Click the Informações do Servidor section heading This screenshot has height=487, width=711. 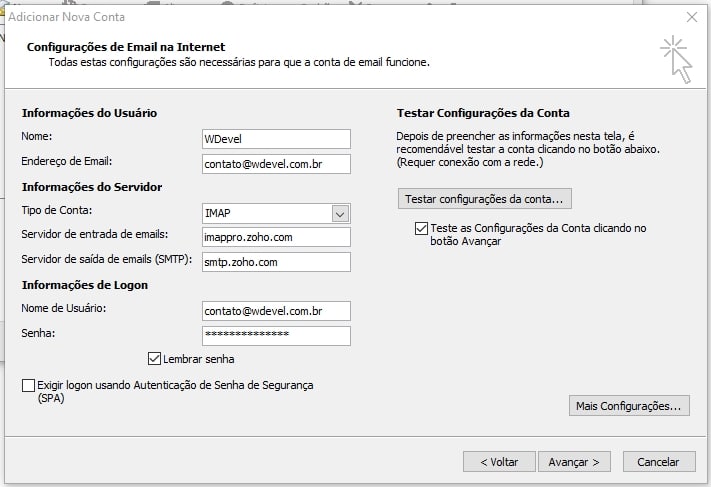point(92,187)
